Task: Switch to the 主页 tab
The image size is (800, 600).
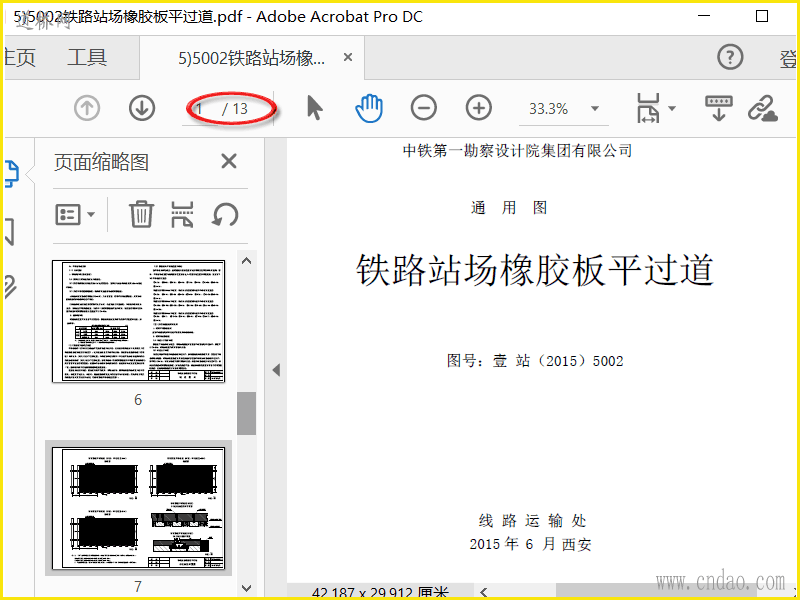Action: click(19, 58)
